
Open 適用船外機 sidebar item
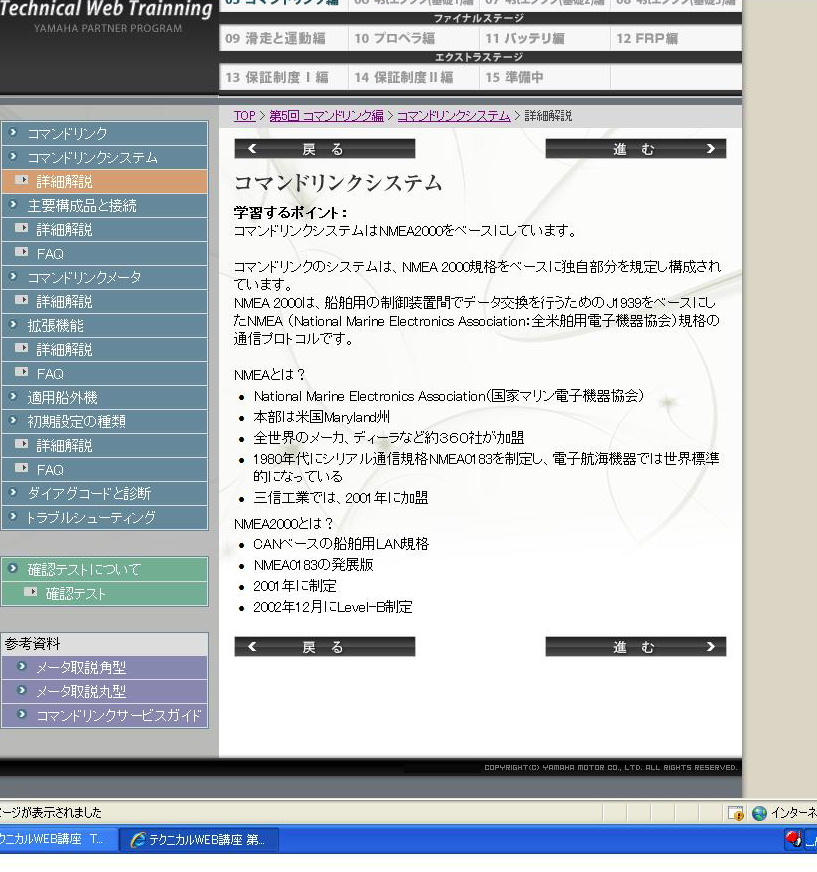pyautogui.click(x=105, y=397)
